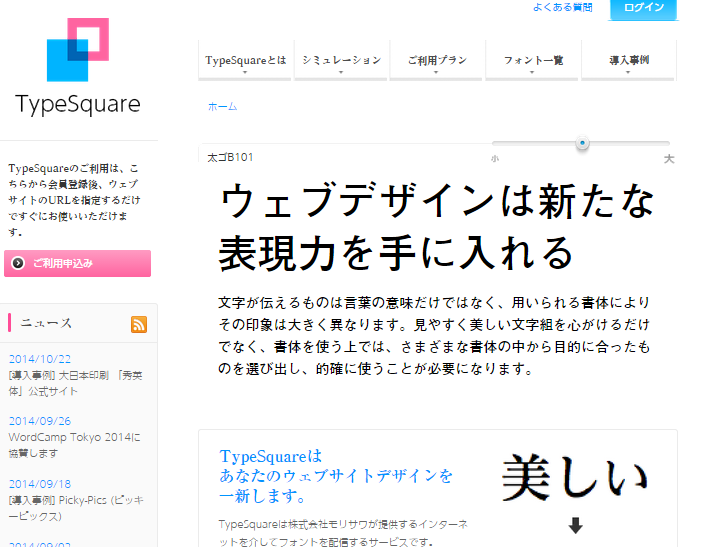Click the 2014/09/26 news date

[40, 421]
